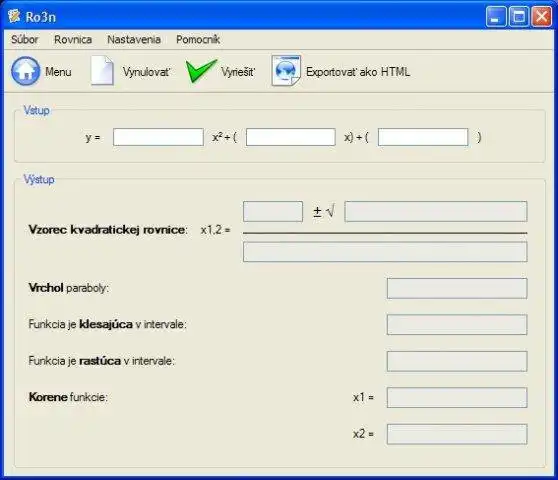Focus the x² coefficient input field
Image resolution: width=558 pixels, height=480 pixels.
tap(158, 137)
